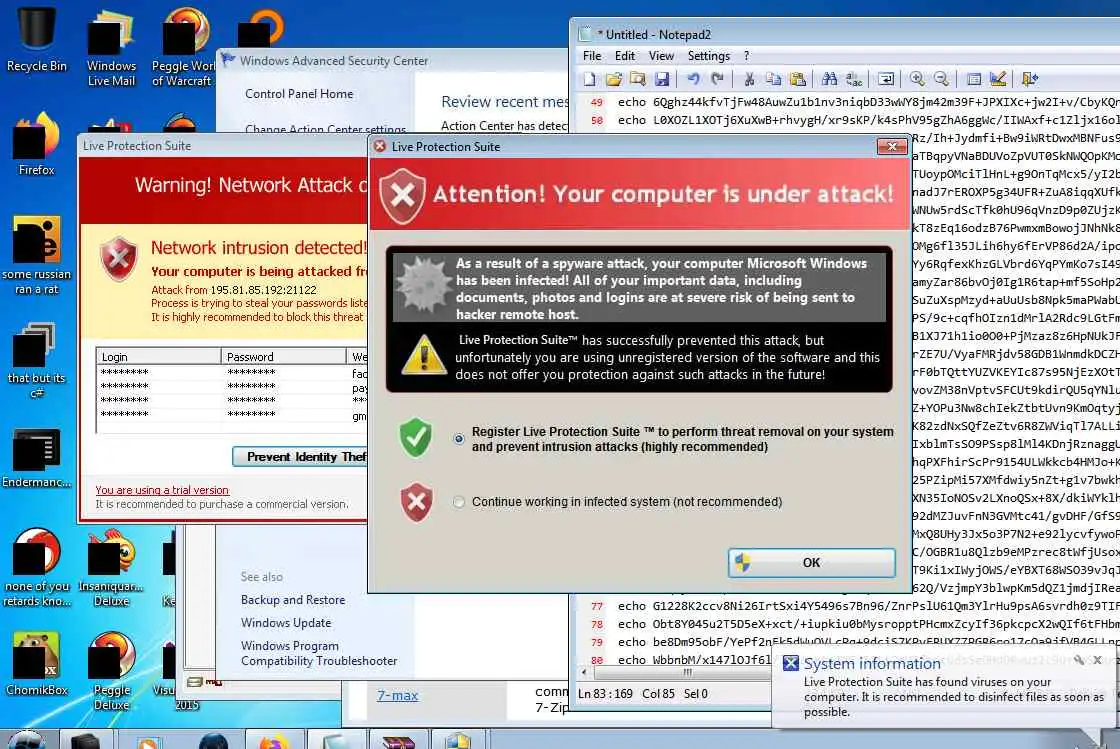Open the View menu in Notepad2

[x=661, y=56]
